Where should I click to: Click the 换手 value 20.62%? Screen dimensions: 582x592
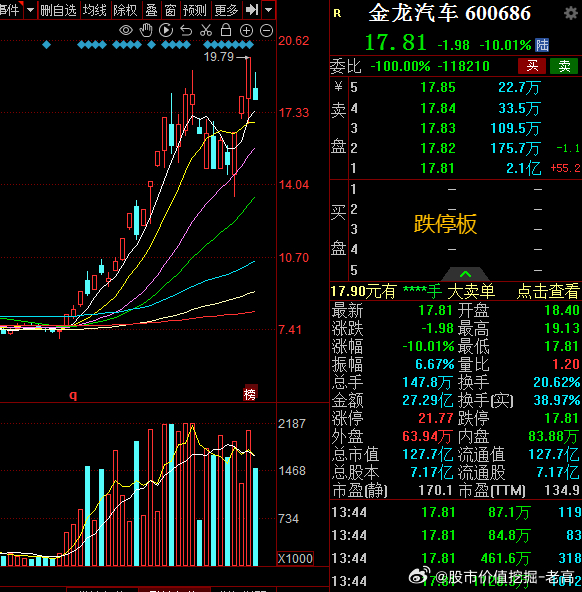[x=557, y=382]
